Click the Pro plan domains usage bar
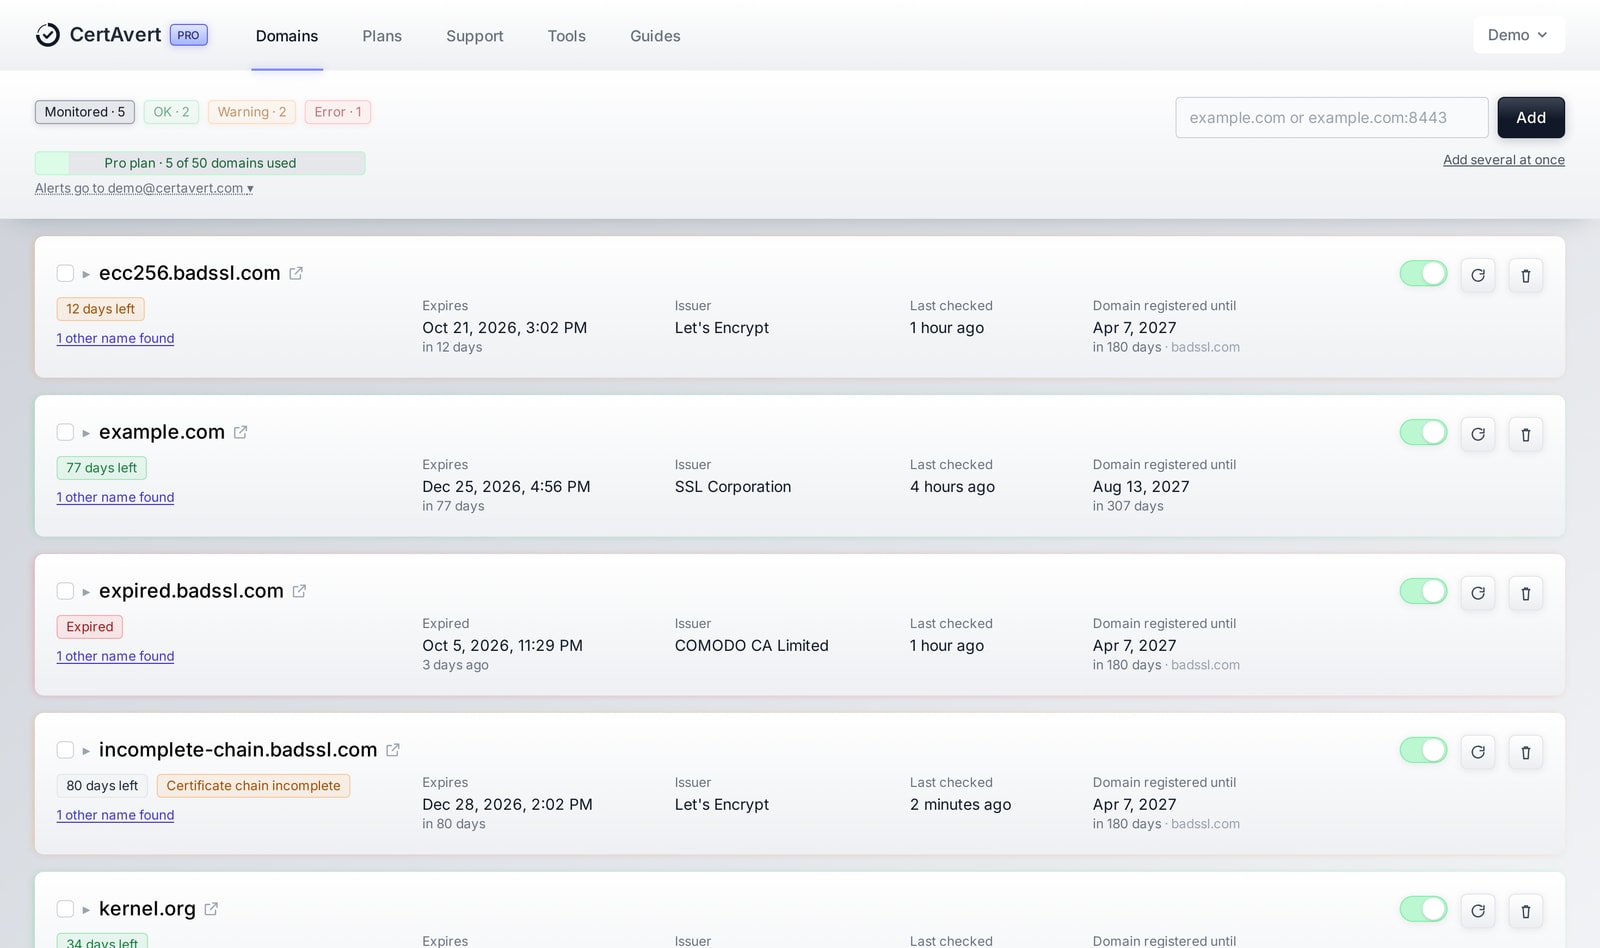The image size is (1600, 948). point(200,163)
